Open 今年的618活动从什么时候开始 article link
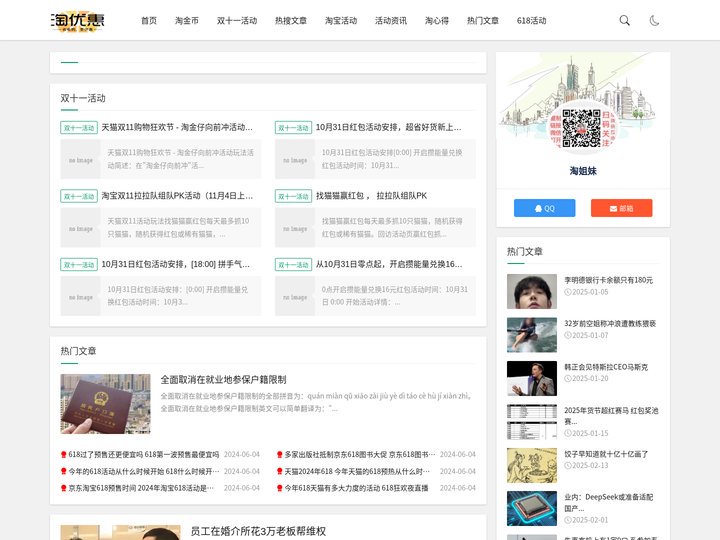The width and height of the screenshot is (720, 540). 144,471
